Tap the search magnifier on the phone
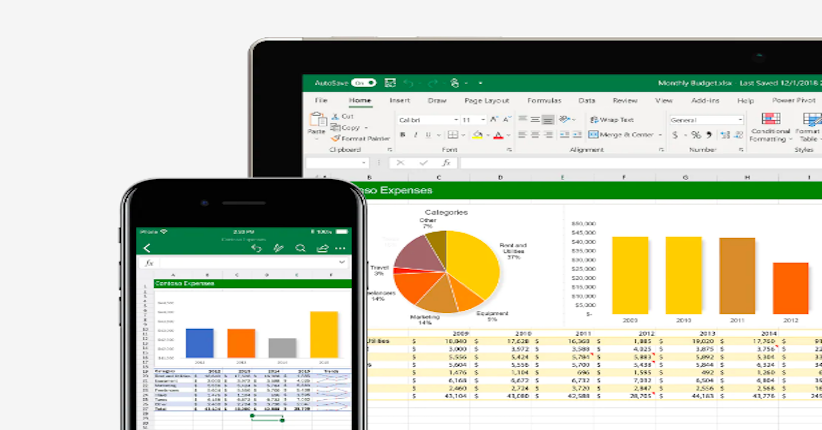 pos(300,248)
